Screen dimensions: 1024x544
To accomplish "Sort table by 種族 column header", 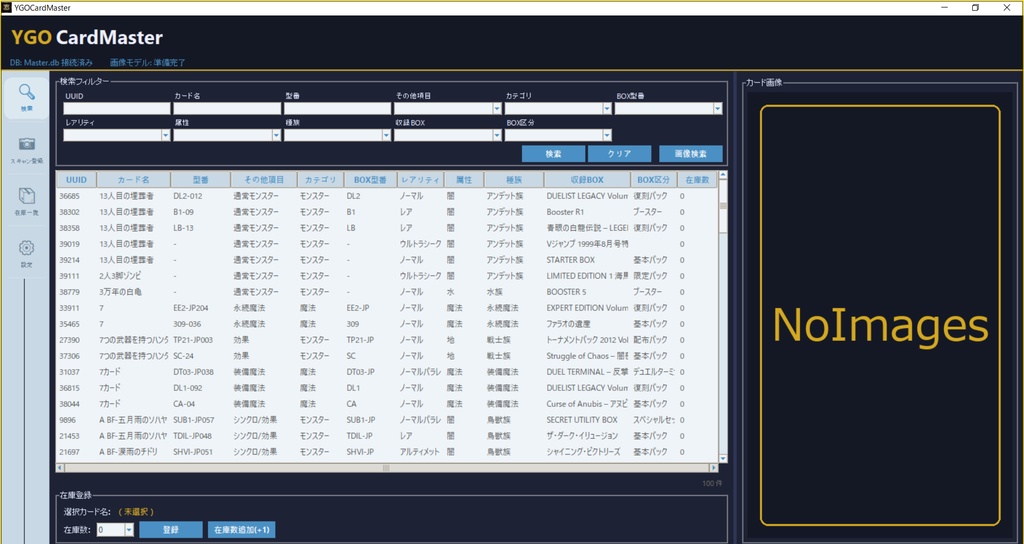I will pyautogui.click(x=513, y=180).
